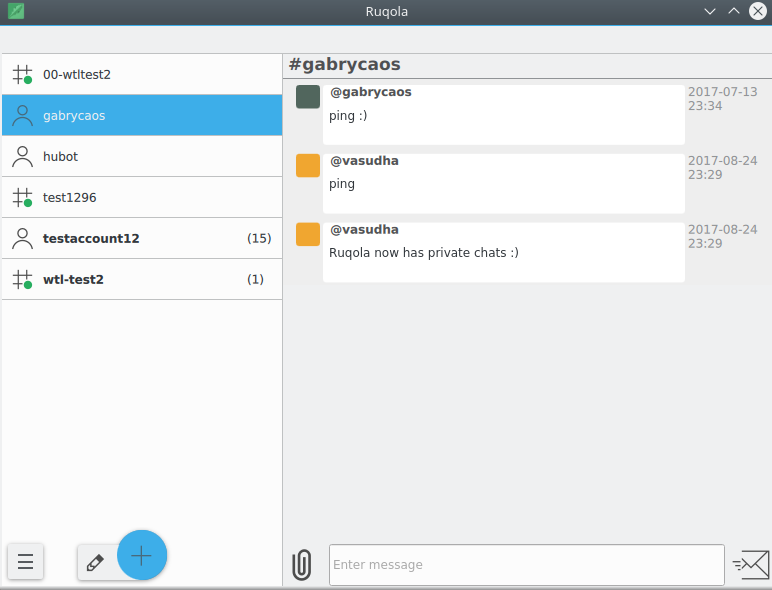This screenshot has height=590, width=772.
Task: Click the Ruqola app icon in title bar
Action: (x=15, y=12)
